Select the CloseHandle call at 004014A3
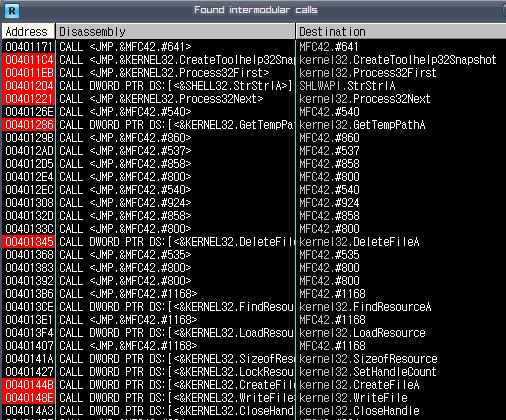The image size is (506, 420). (254, 411)
